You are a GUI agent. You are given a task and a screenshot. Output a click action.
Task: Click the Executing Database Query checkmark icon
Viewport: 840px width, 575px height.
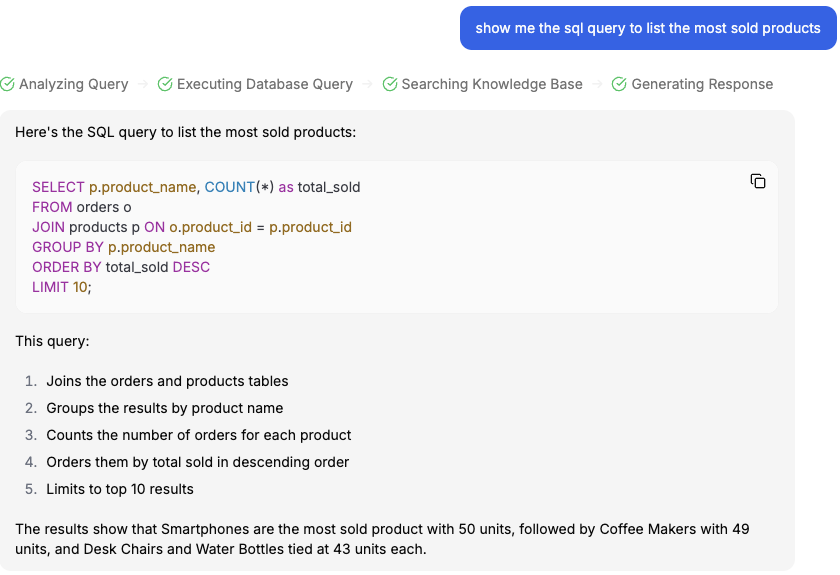pos(165,84)
